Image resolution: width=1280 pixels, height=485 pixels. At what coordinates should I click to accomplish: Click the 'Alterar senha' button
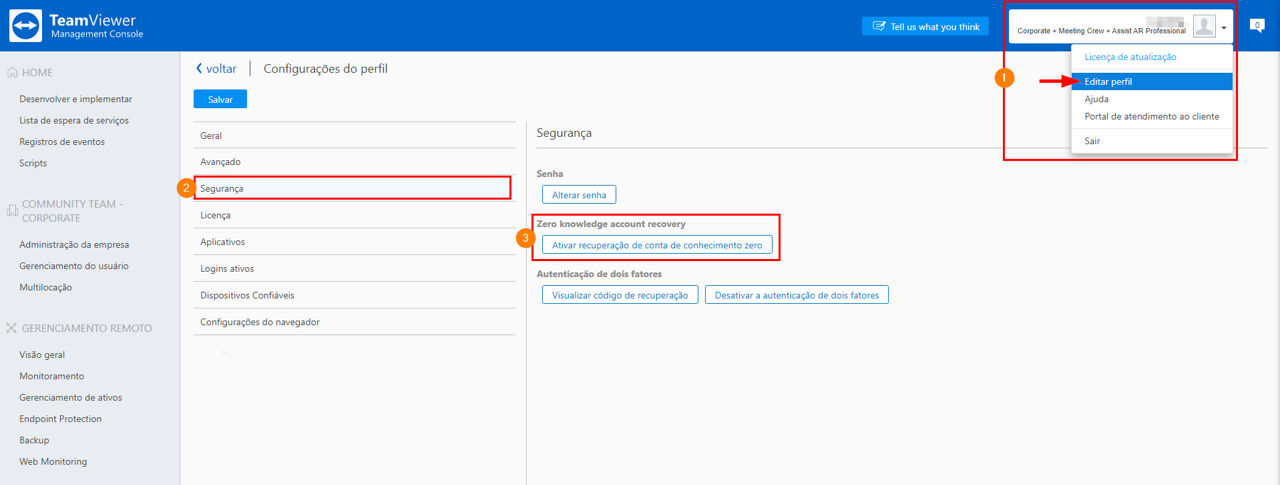coord(579,195)
